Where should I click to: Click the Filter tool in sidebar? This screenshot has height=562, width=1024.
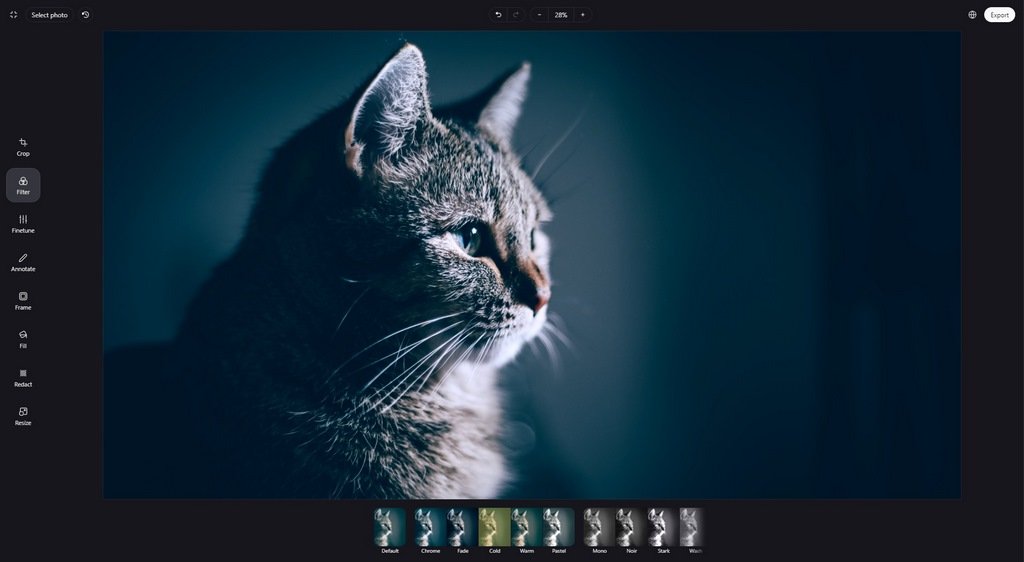[x=23, y=185]
